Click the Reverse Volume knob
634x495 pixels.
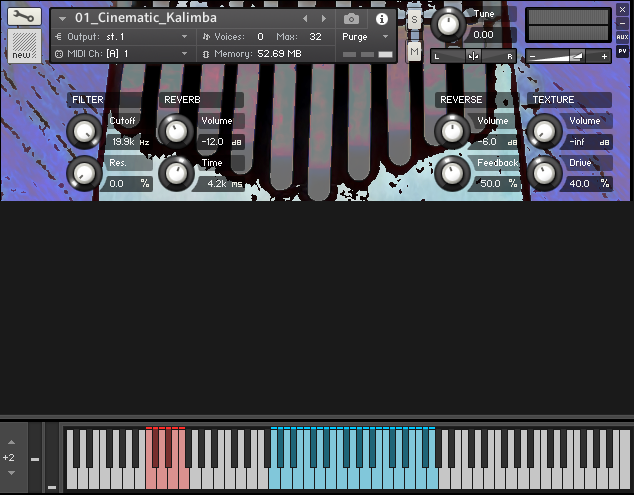click(452, 131)
